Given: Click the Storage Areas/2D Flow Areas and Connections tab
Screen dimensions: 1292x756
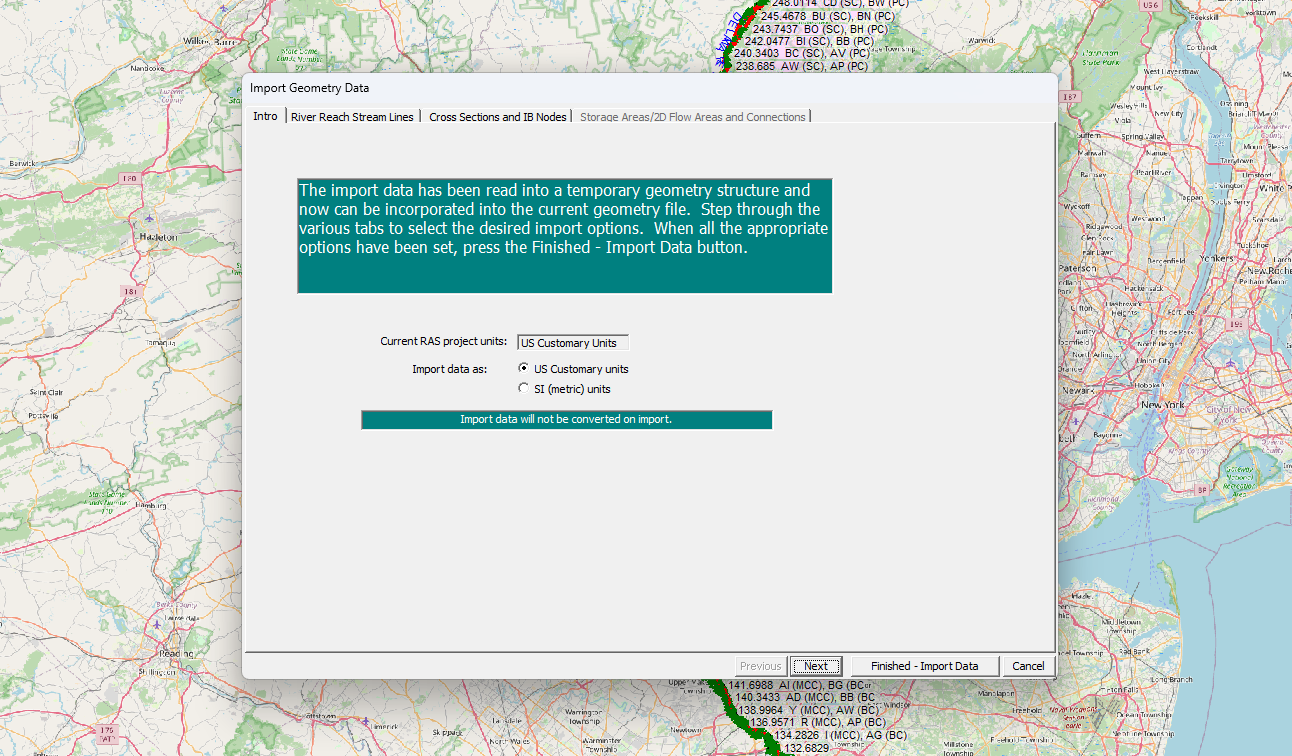Looking at the screenshot, I should click(x=693, y=117).
